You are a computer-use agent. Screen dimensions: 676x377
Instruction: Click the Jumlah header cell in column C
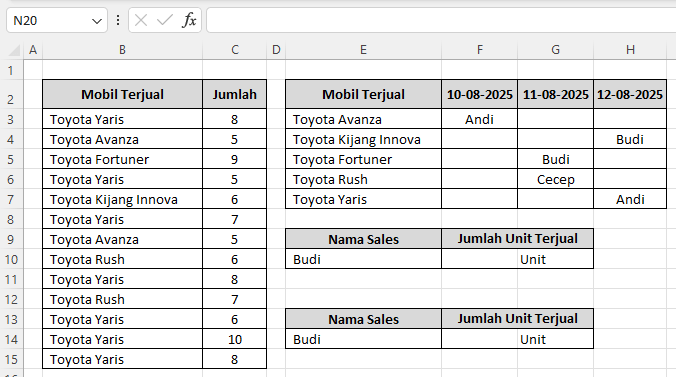click(235, 94)
